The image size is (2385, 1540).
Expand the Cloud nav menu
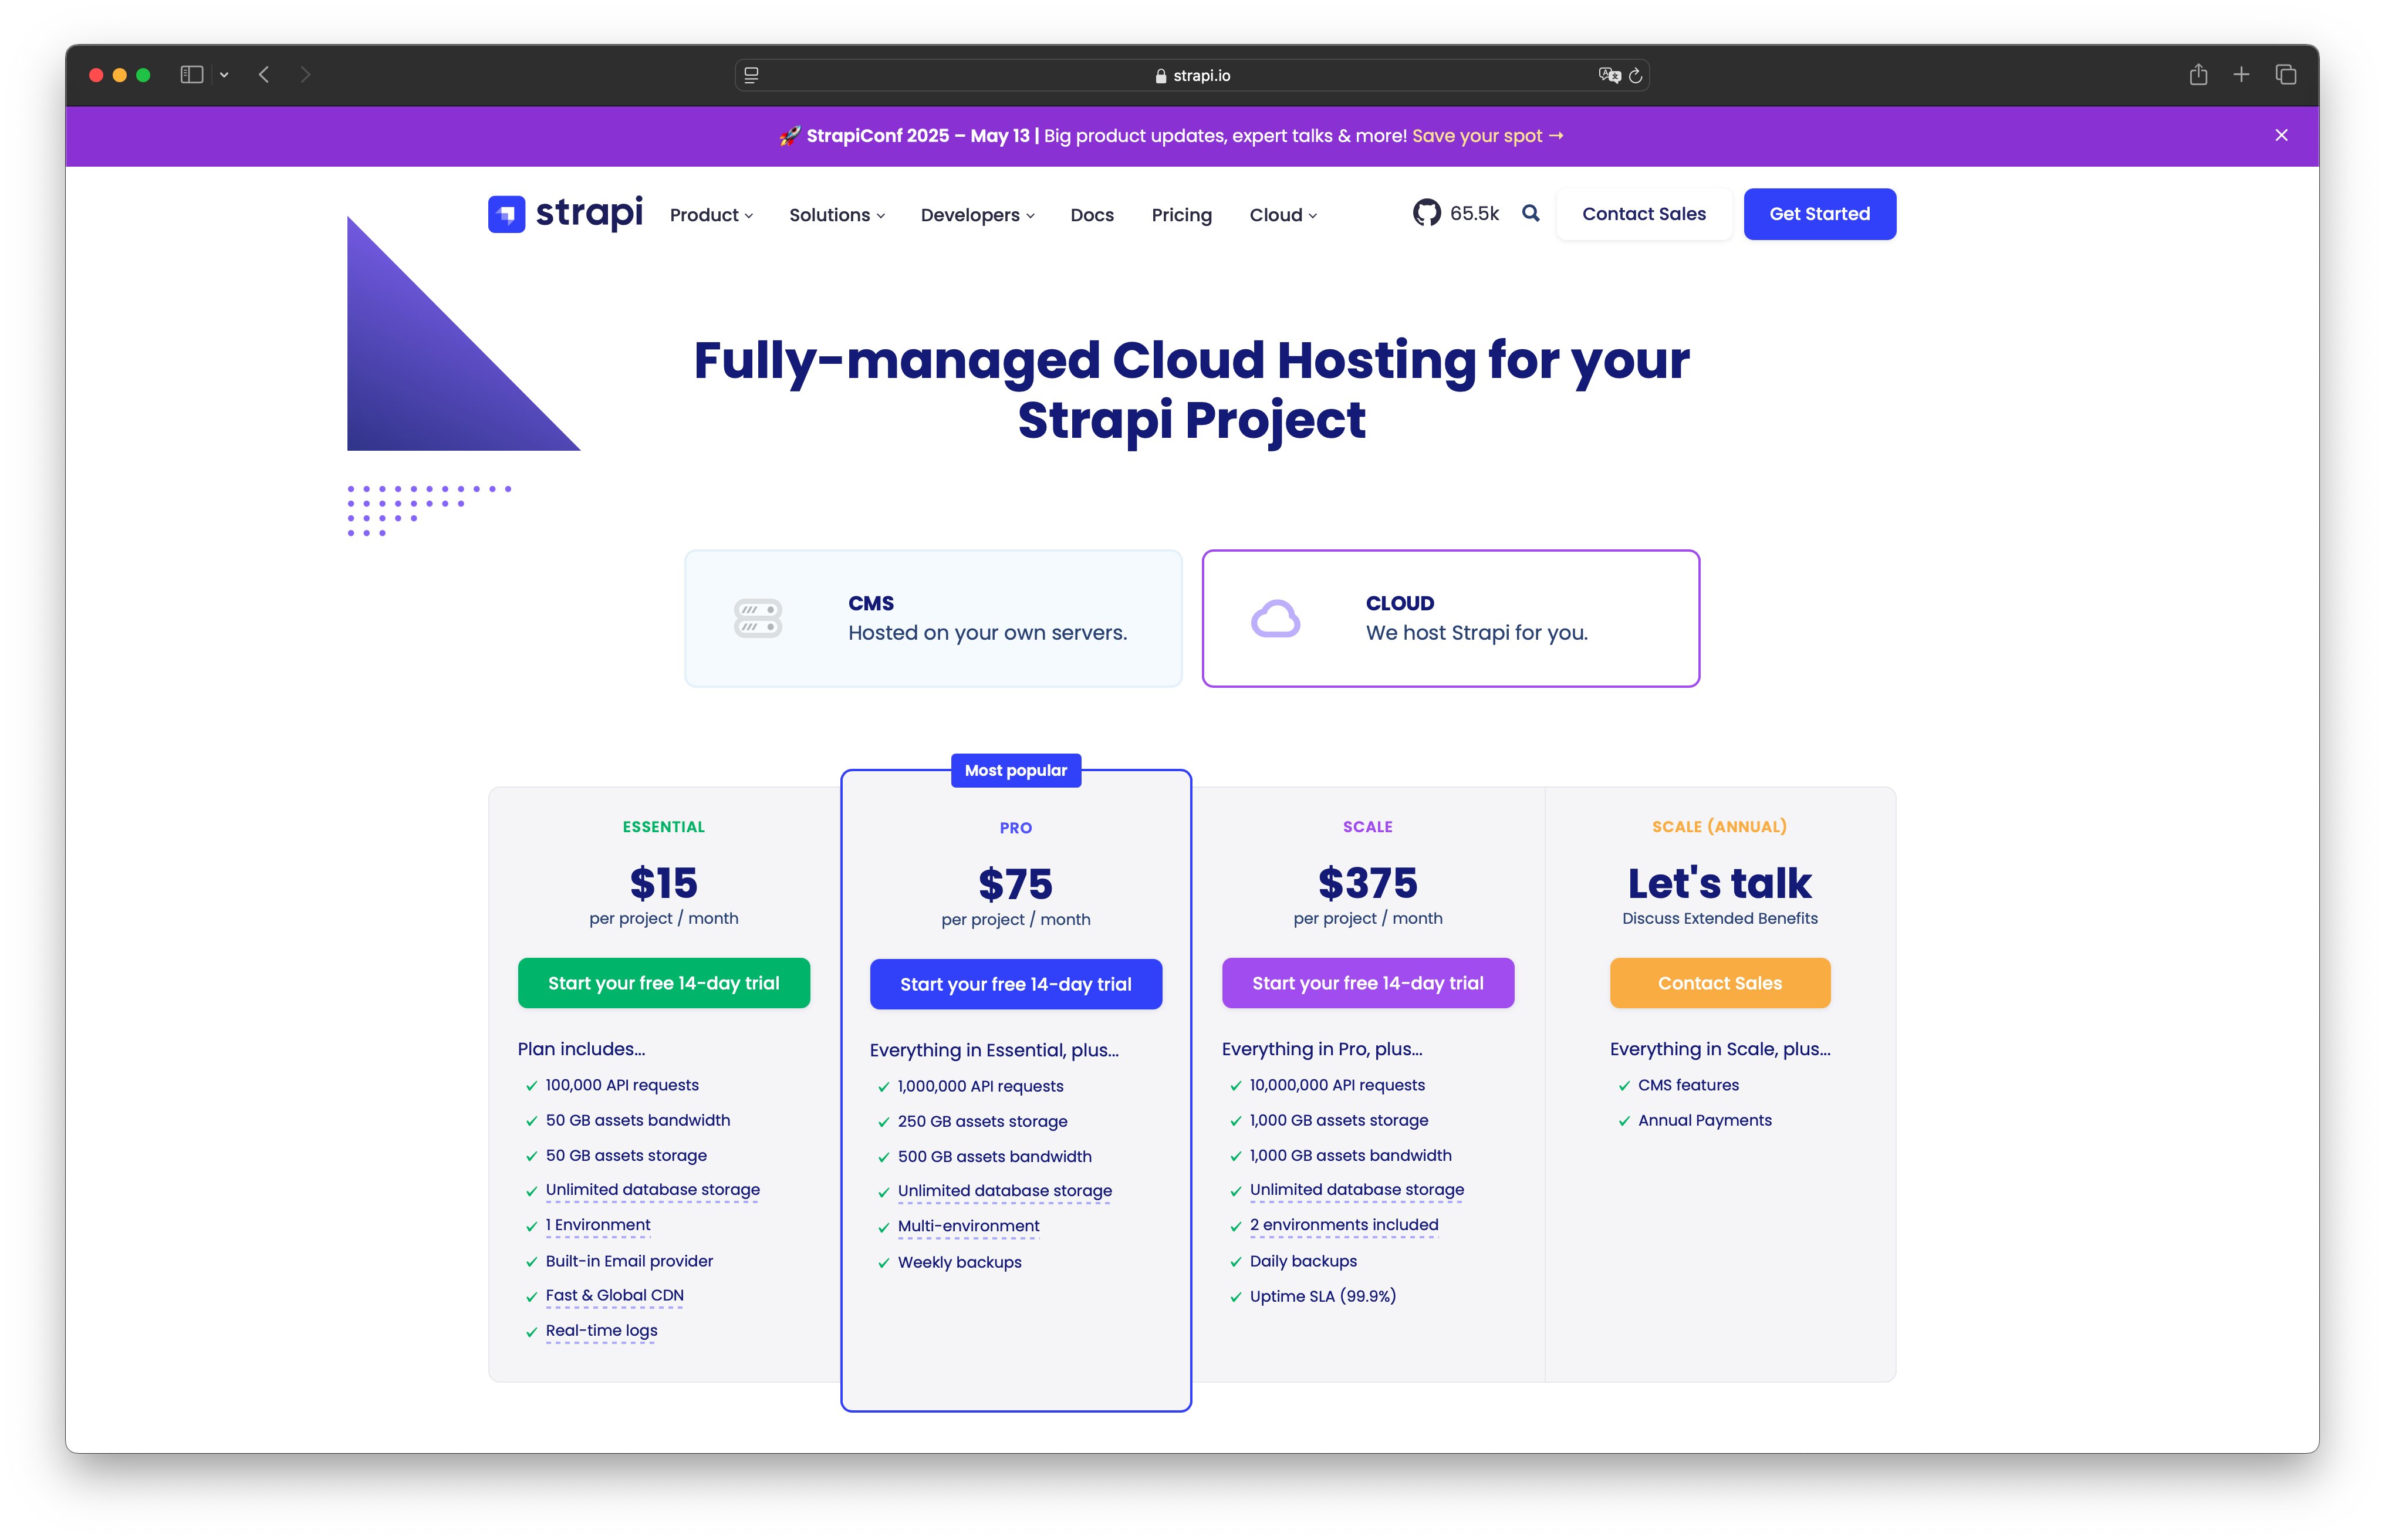tap(1283, 215)
